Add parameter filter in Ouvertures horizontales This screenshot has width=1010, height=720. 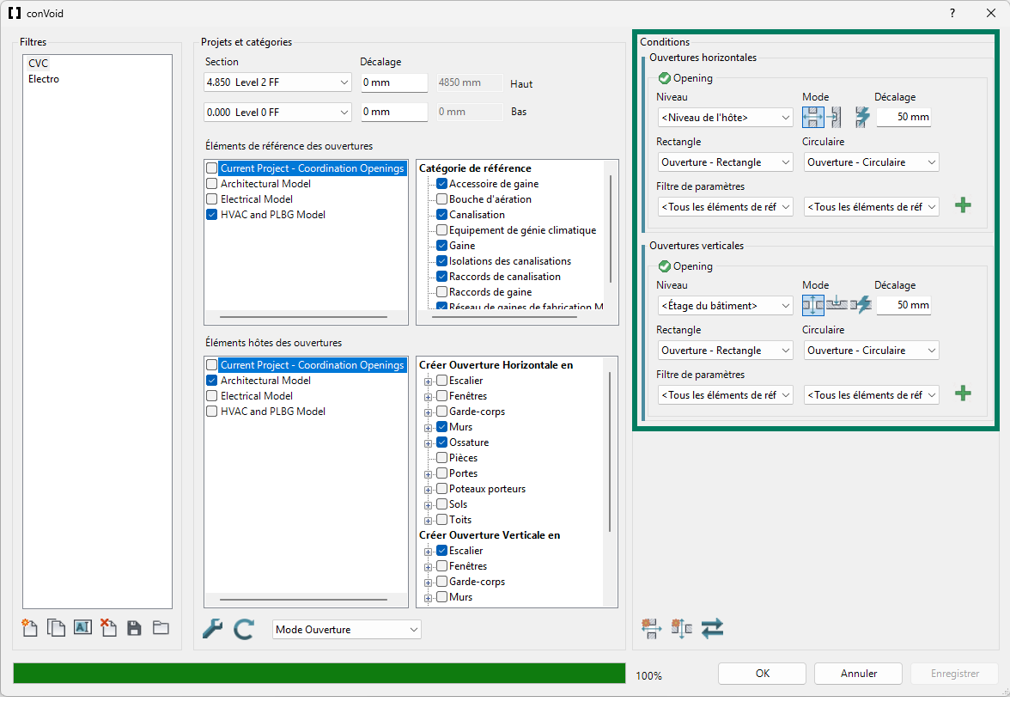963,206
